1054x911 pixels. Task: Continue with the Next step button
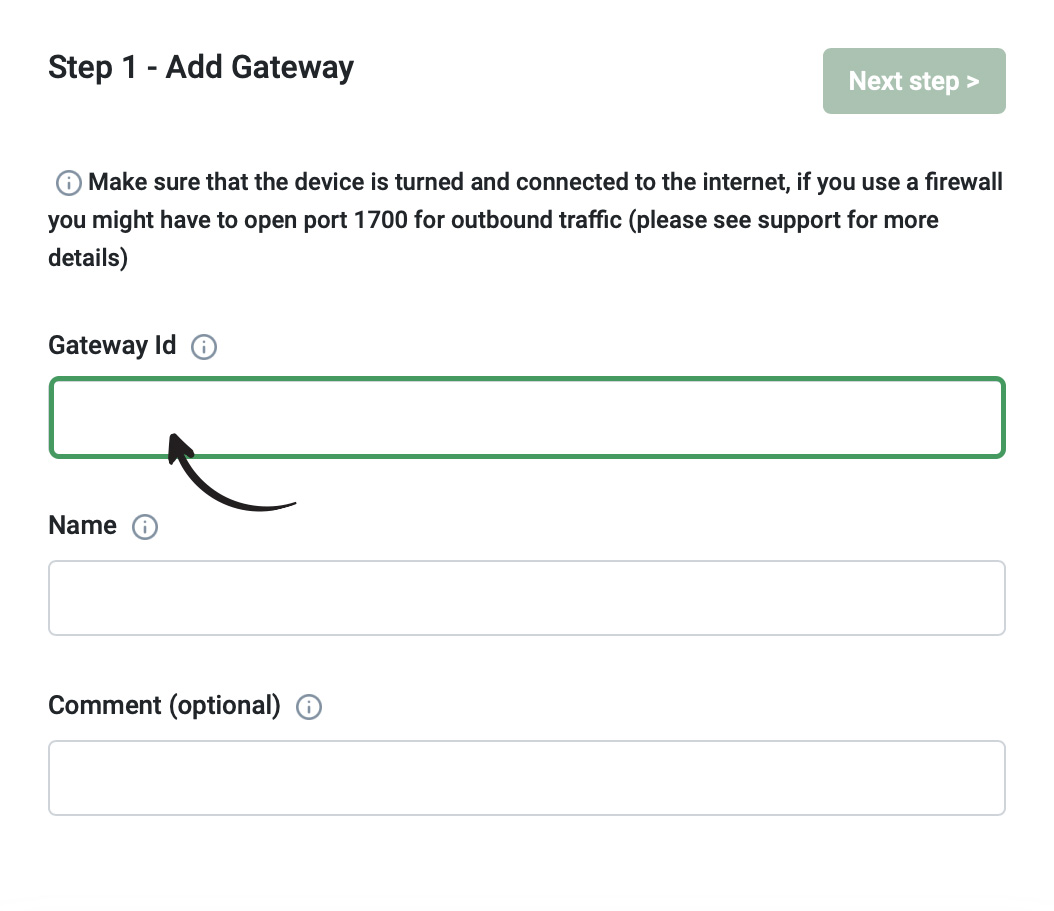tap(914, 81)
